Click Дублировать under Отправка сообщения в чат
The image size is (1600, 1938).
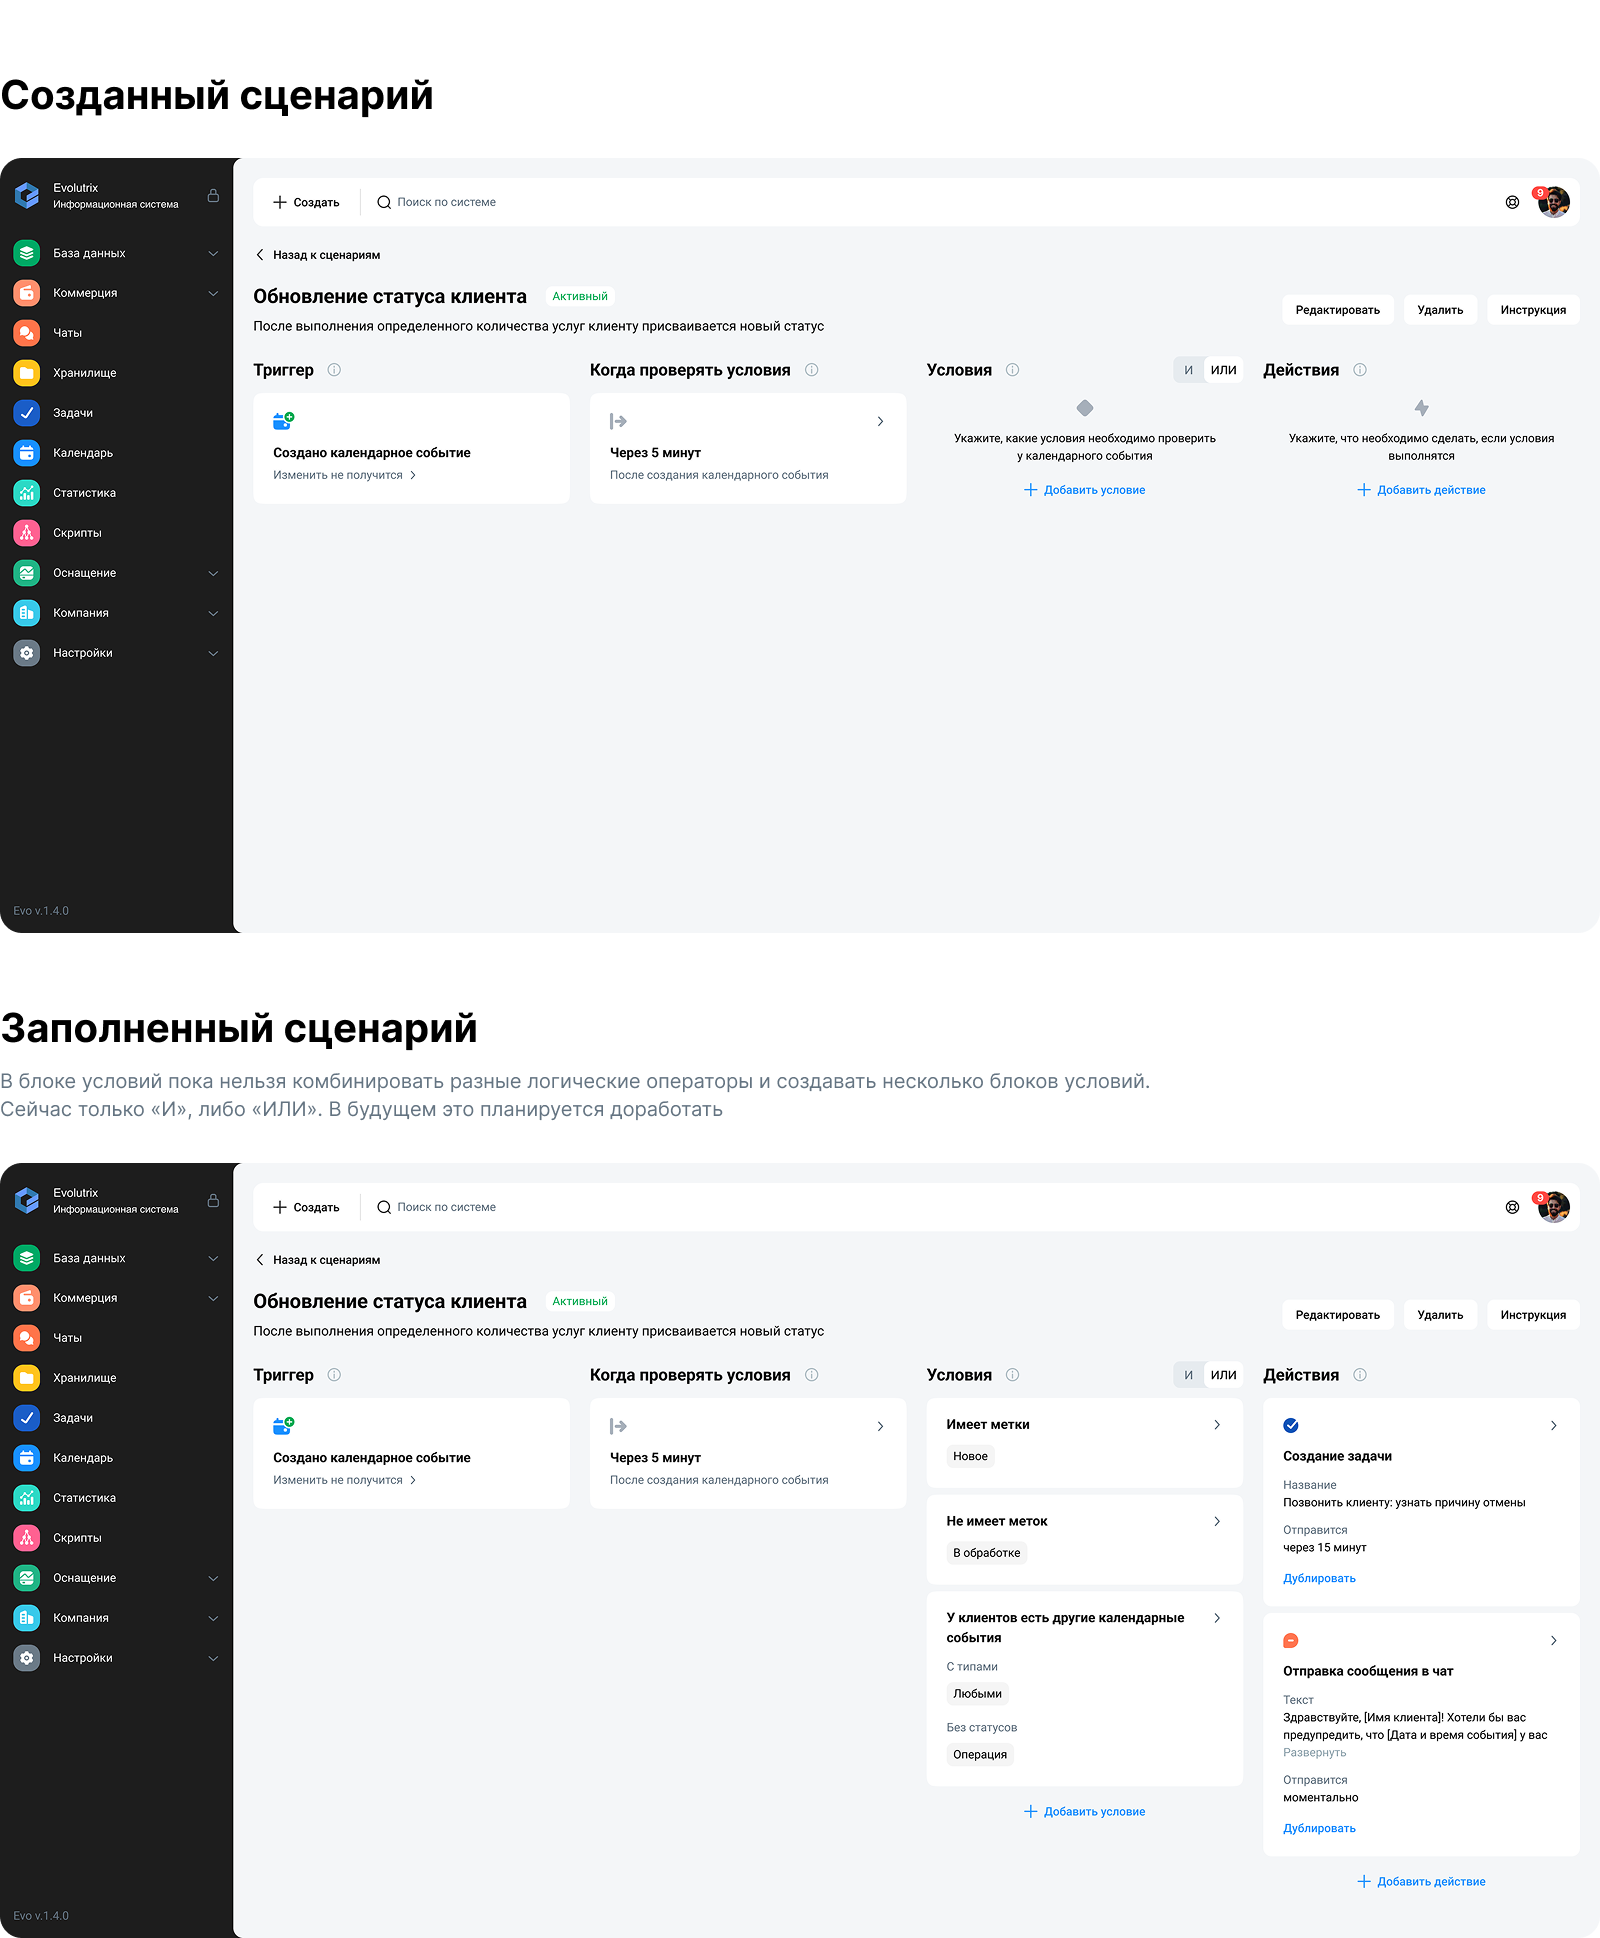tap(1319, 1829)
